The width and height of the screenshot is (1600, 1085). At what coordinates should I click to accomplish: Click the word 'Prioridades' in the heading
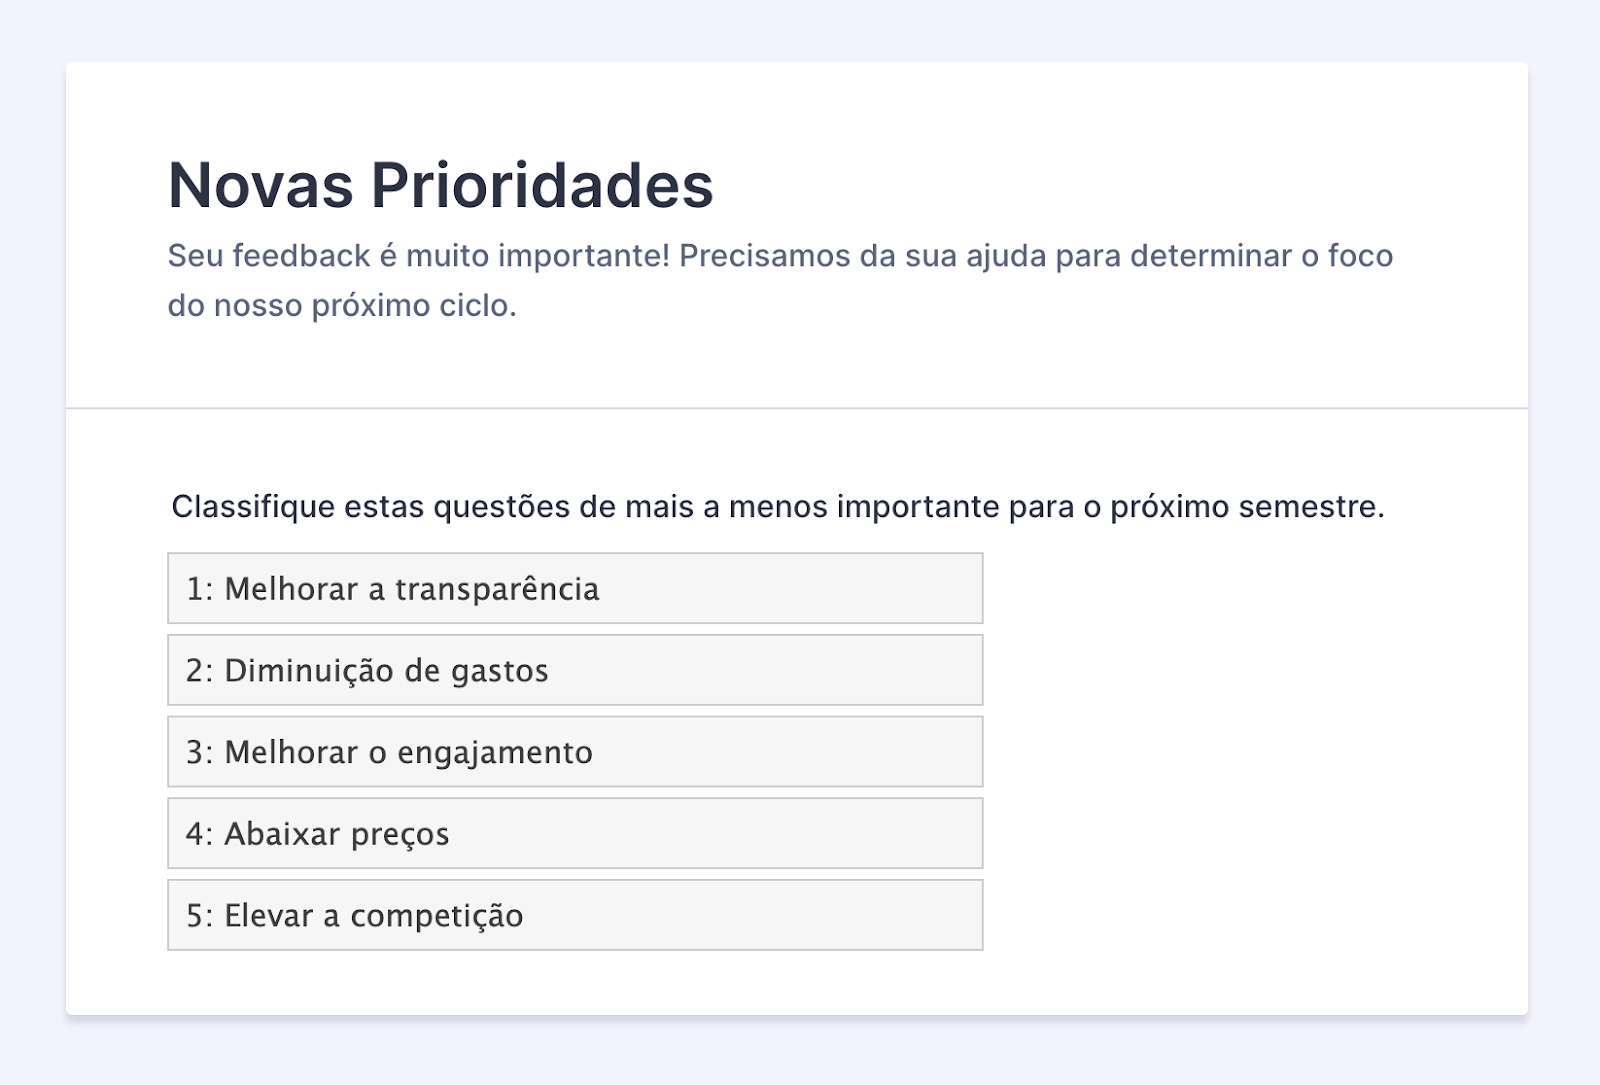tap(542, 186)
